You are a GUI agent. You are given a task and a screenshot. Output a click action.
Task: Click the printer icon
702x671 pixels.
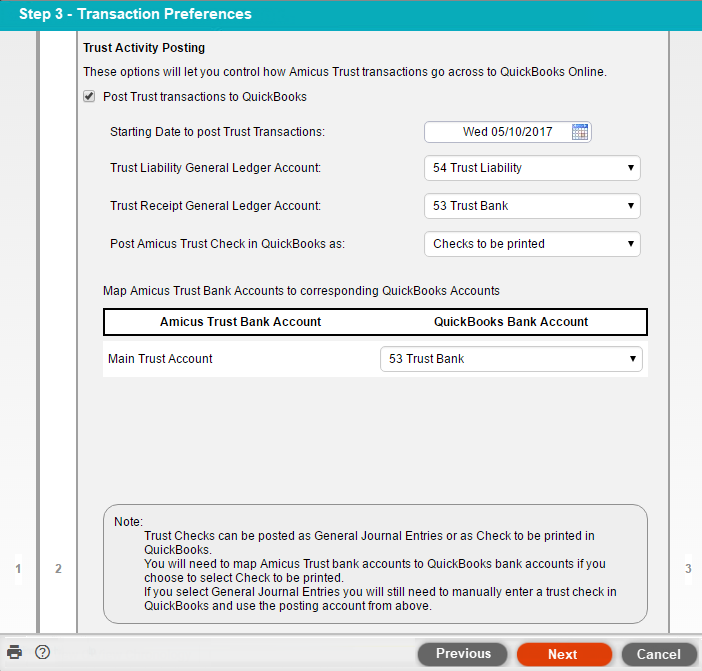click(14, 652)
